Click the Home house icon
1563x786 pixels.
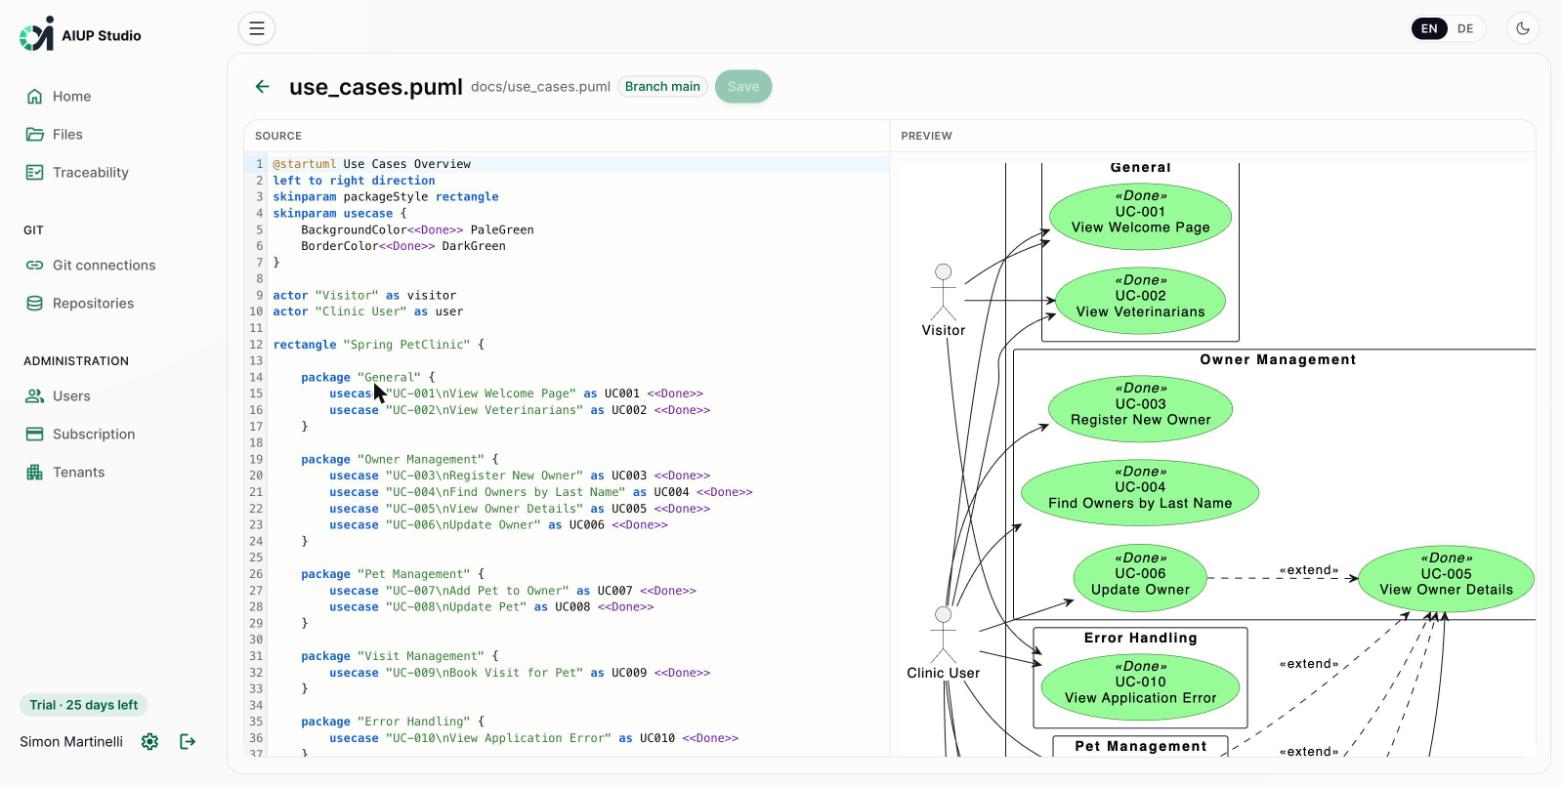pyautogui.click(x=35, y=96)
